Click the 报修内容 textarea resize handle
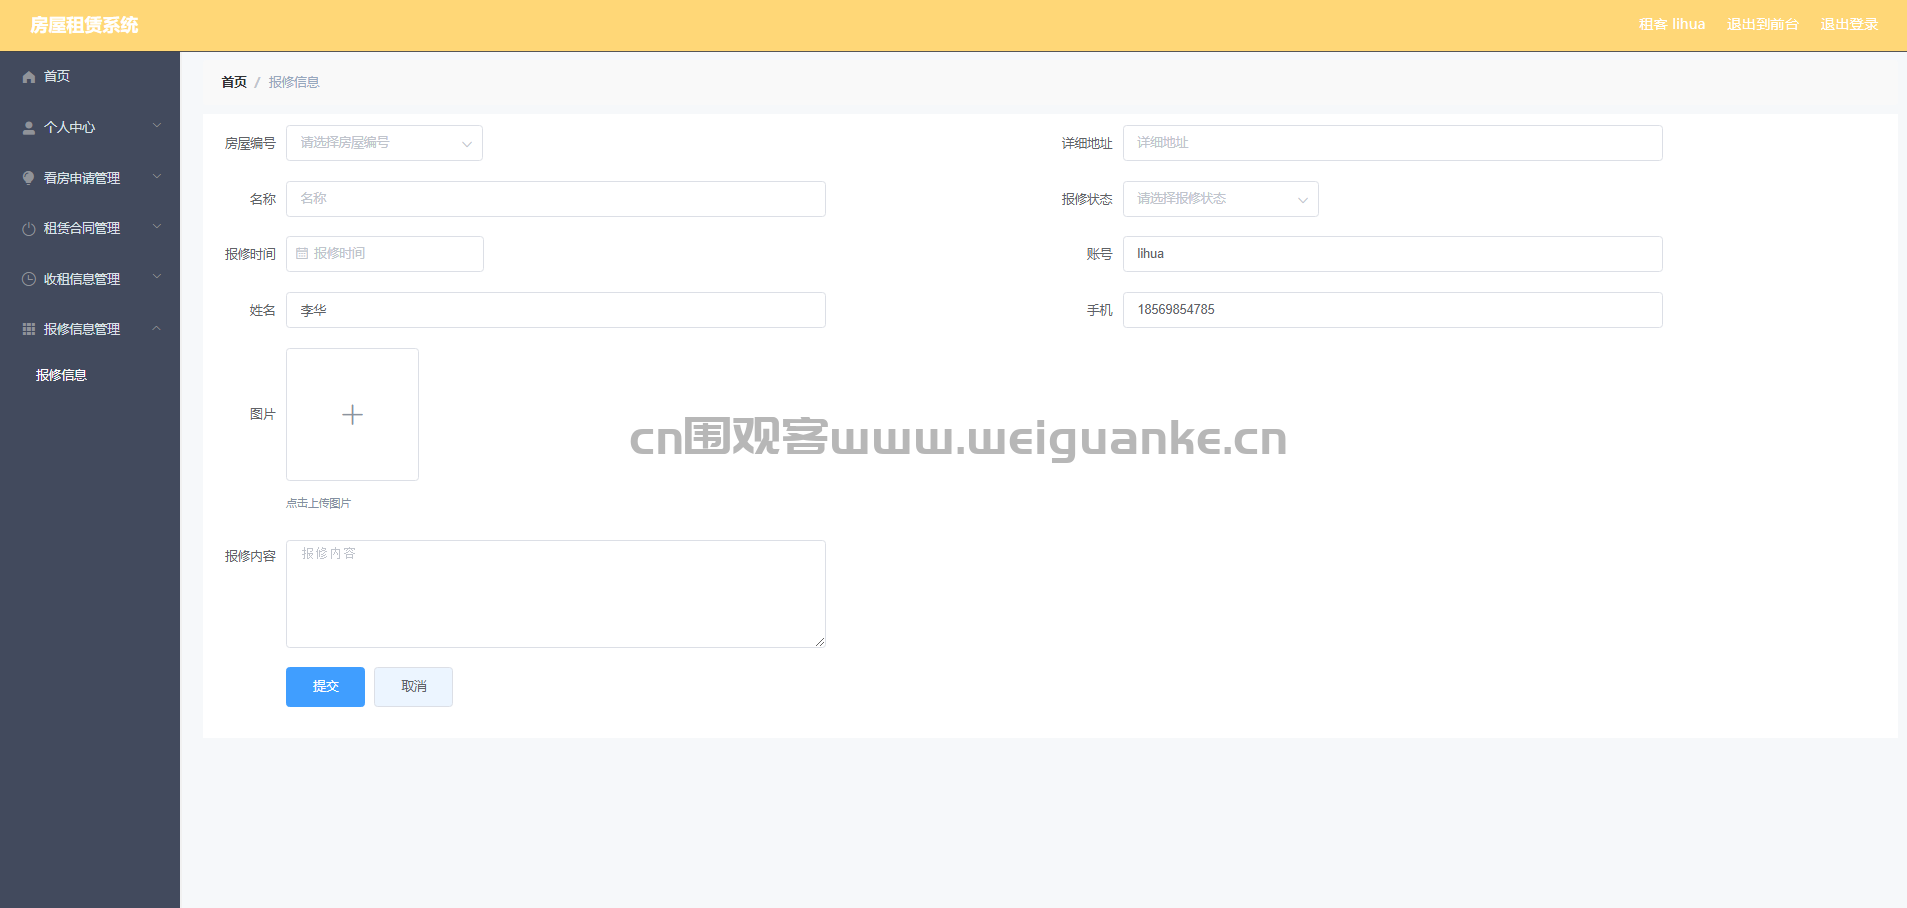Screen dimensions: 1907x908 coord(820,642)
